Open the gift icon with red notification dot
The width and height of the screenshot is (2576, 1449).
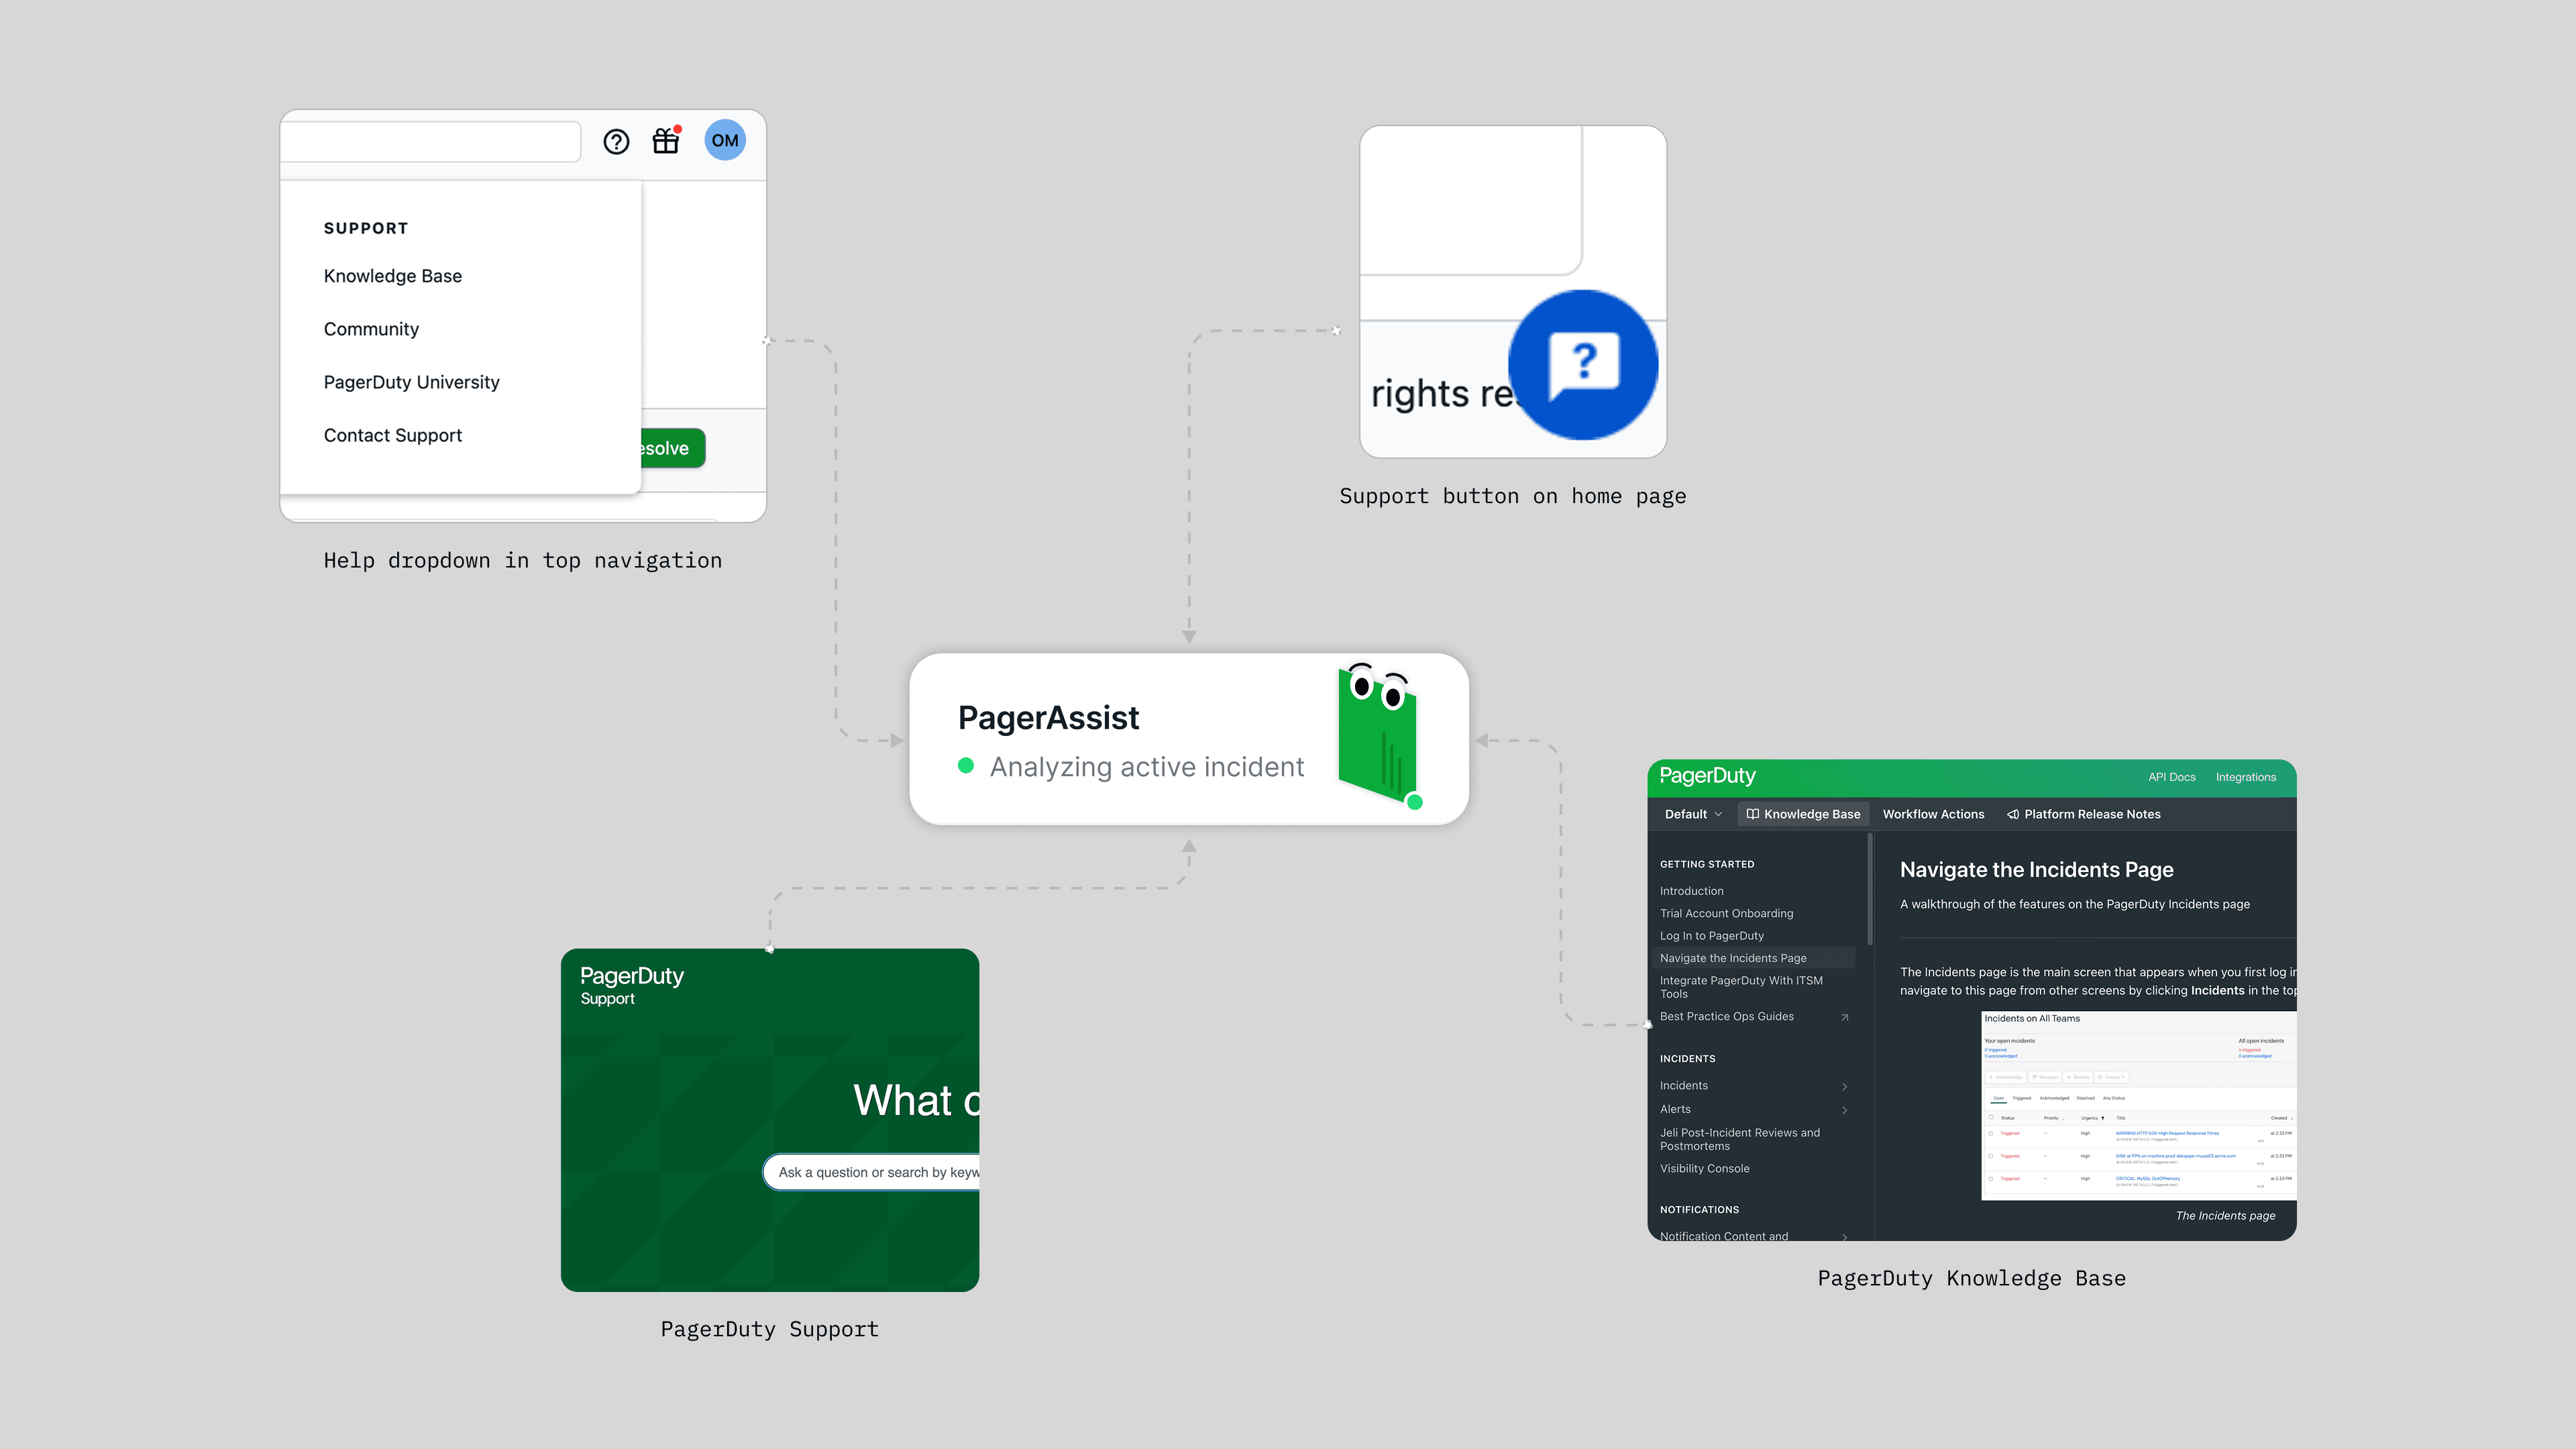tap(666, 141)
